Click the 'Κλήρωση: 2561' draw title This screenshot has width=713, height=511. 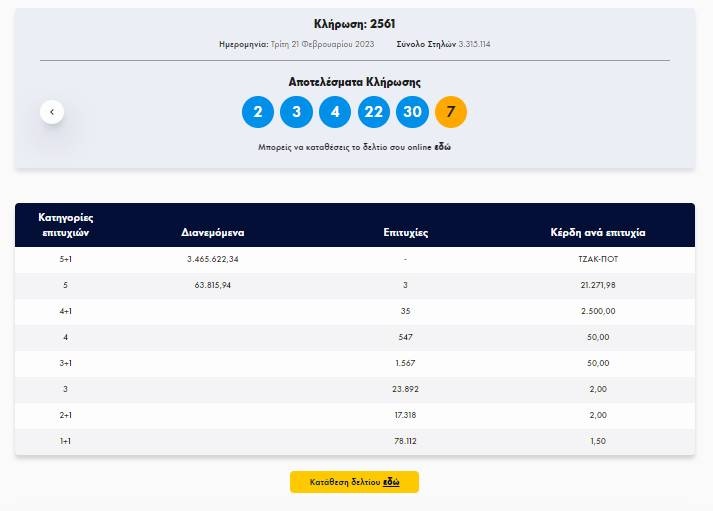pyautogui.click(x=355, y=24)
